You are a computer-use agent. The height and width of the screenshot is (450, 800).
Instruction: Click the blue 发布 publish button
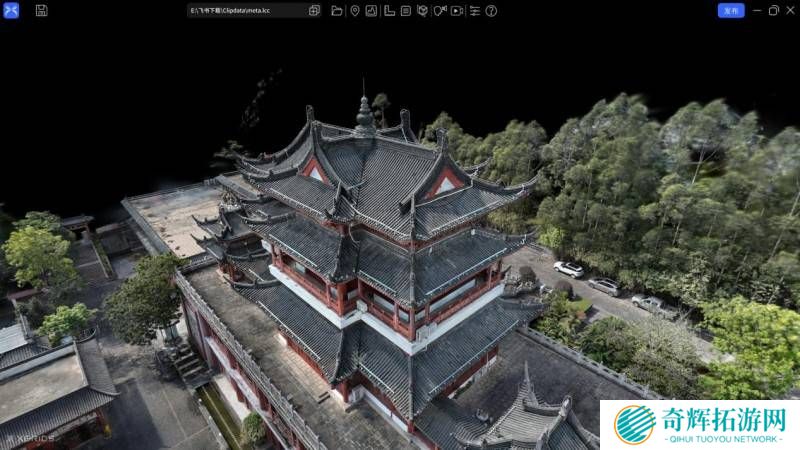click(731, 10)
